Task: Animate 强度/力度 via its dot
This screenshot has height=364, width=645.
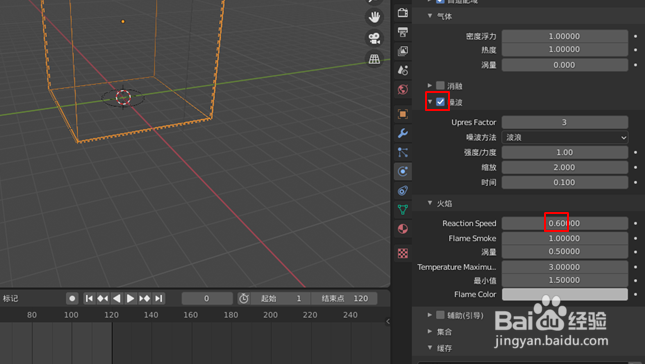Action: (636, 152)
